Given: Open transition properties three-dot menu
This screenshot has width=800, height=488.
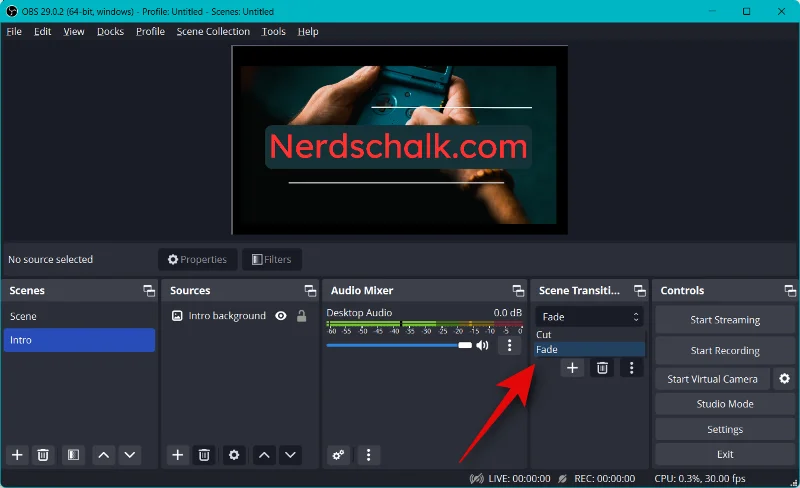Looking at the screenshot, I should coord(632,368).
